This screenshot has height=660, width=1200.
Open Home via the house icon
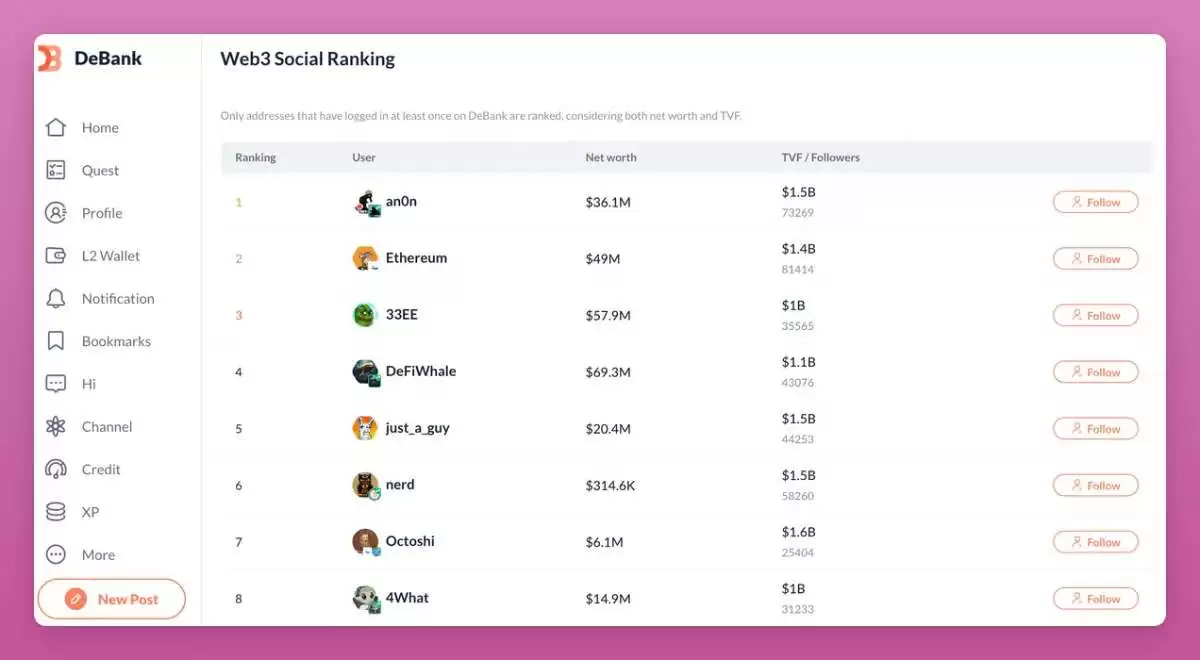[56, 128]
